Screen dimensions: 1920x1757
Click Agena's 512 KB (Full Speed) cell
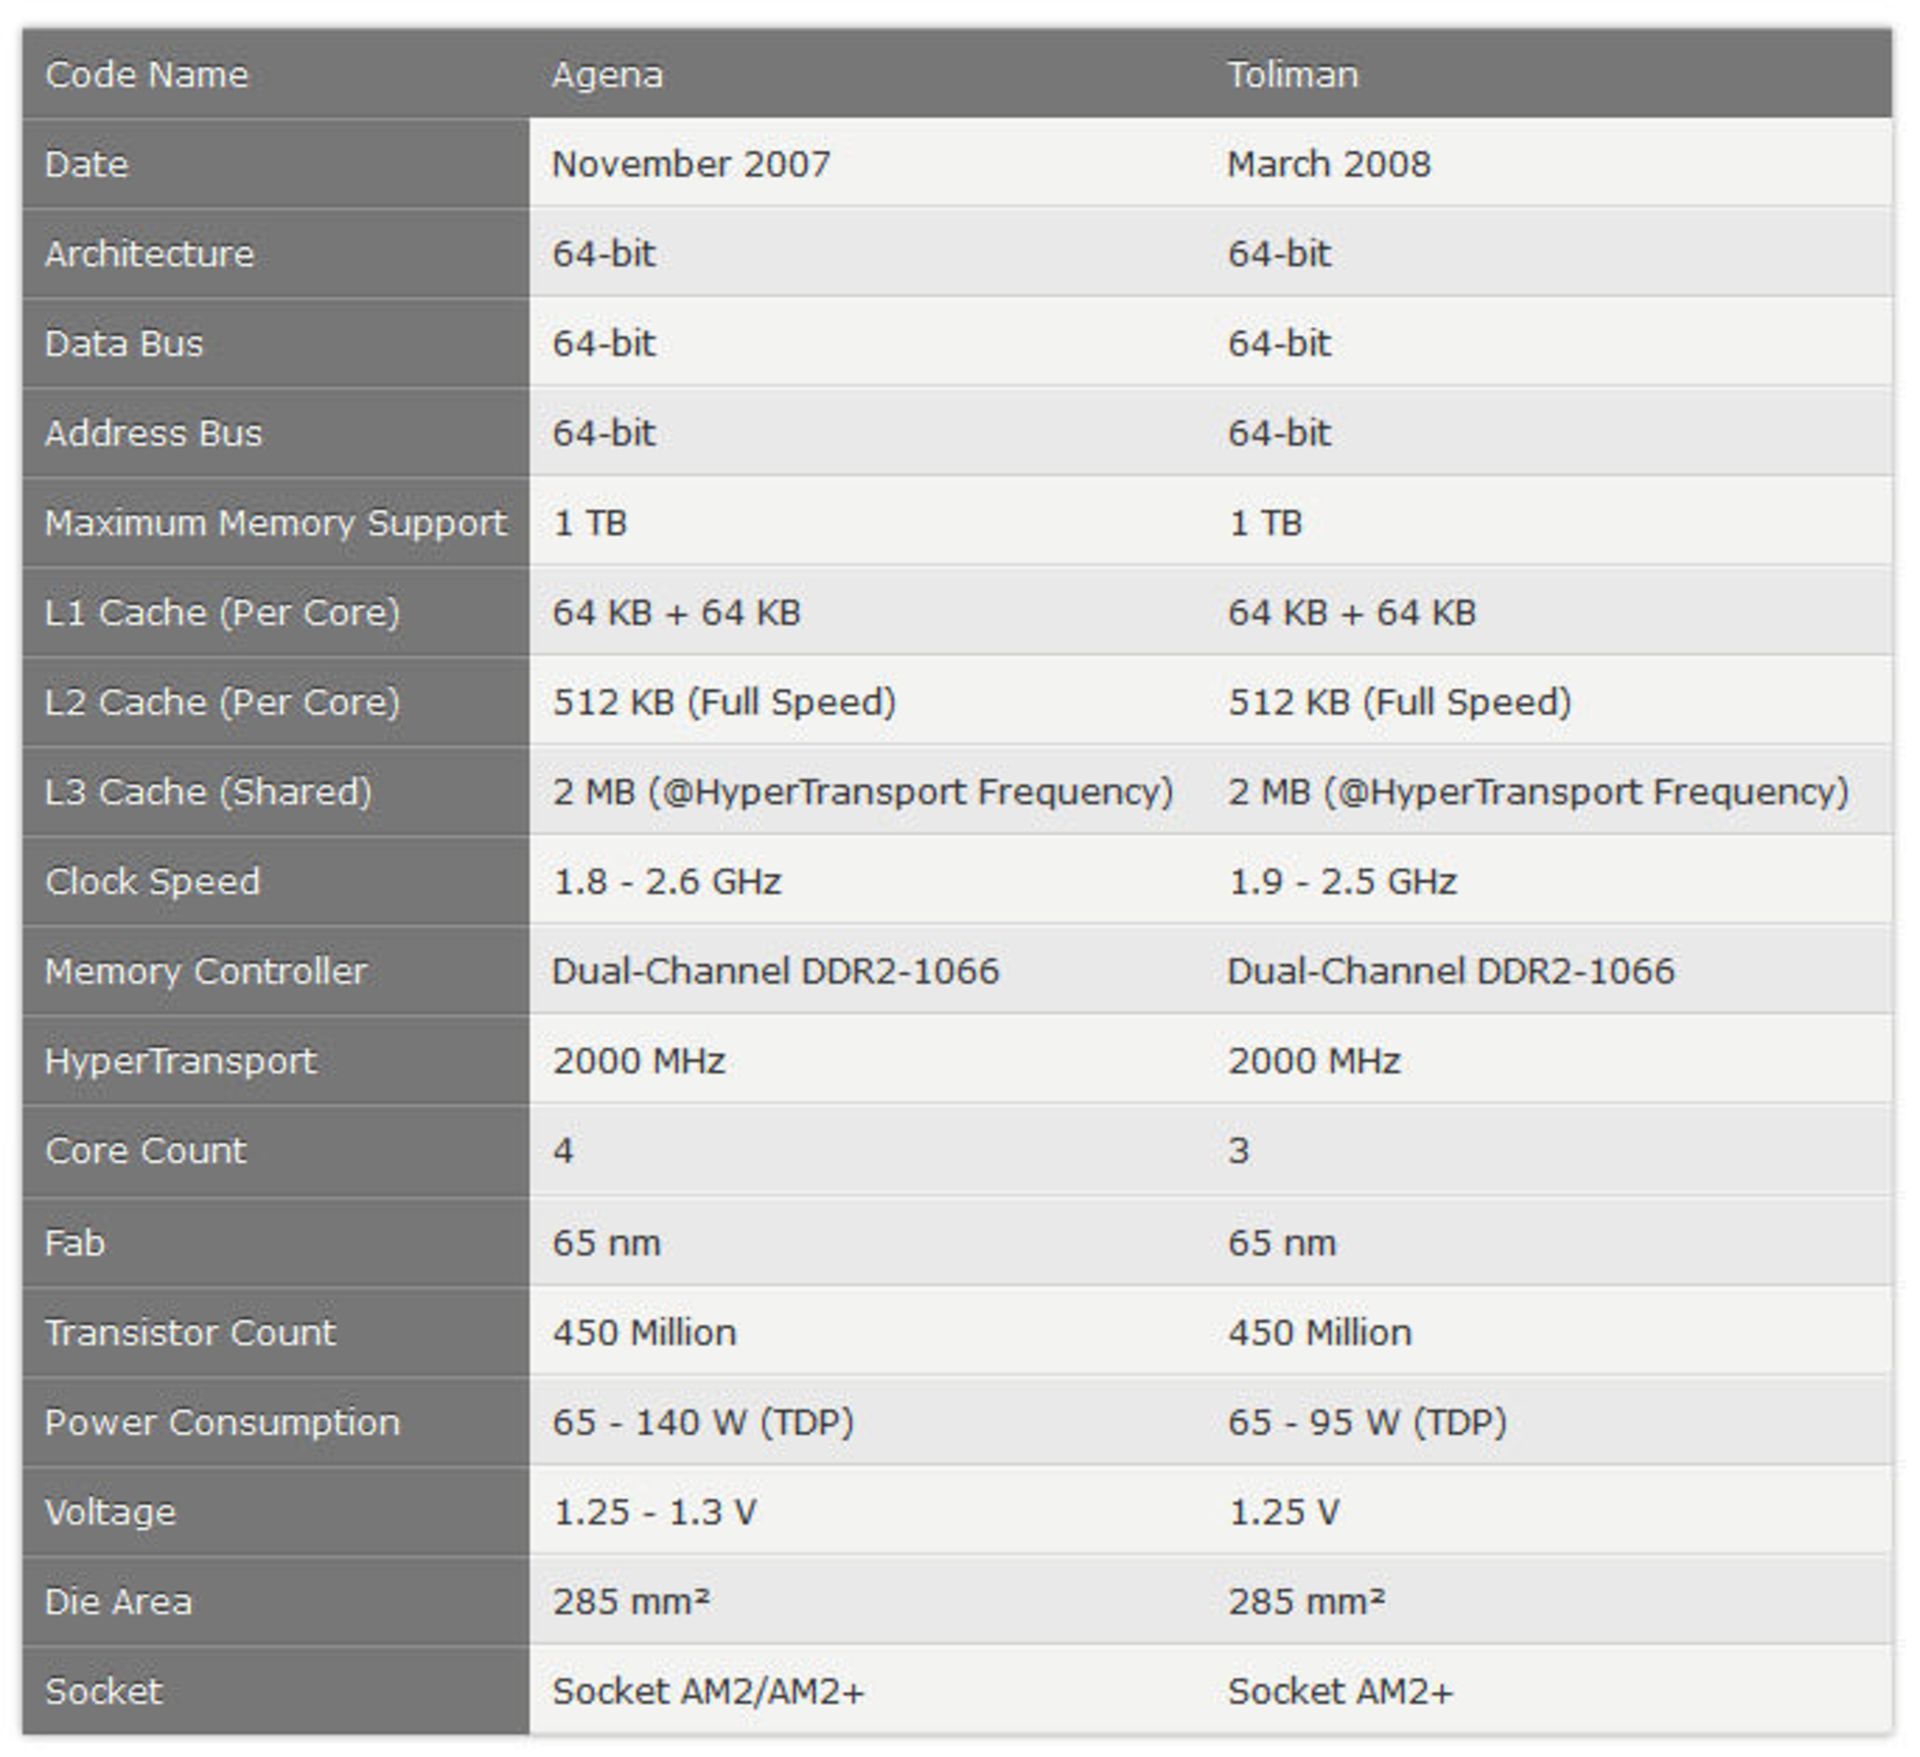coord(724,702)
